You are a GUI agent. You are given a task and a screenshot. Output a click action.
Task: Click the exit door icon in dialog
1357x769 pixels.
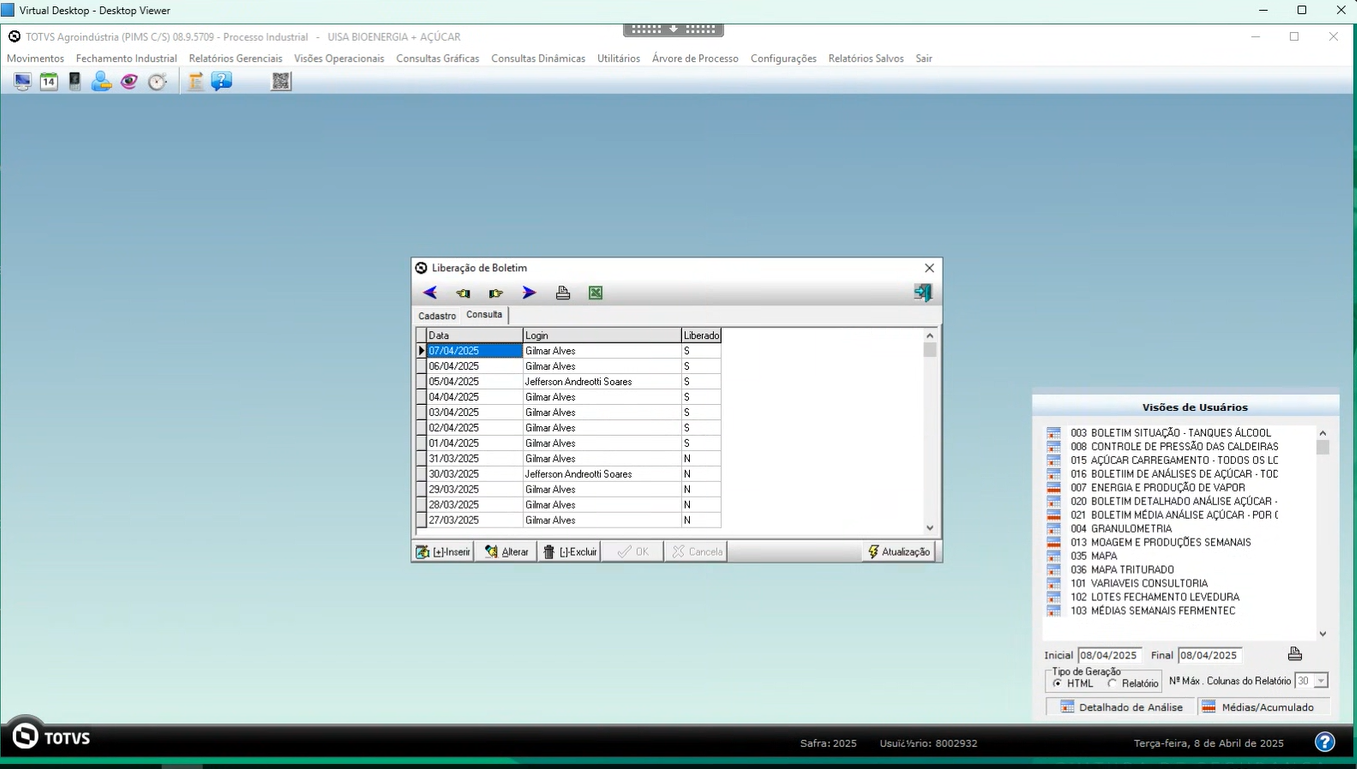pos(922,292)
